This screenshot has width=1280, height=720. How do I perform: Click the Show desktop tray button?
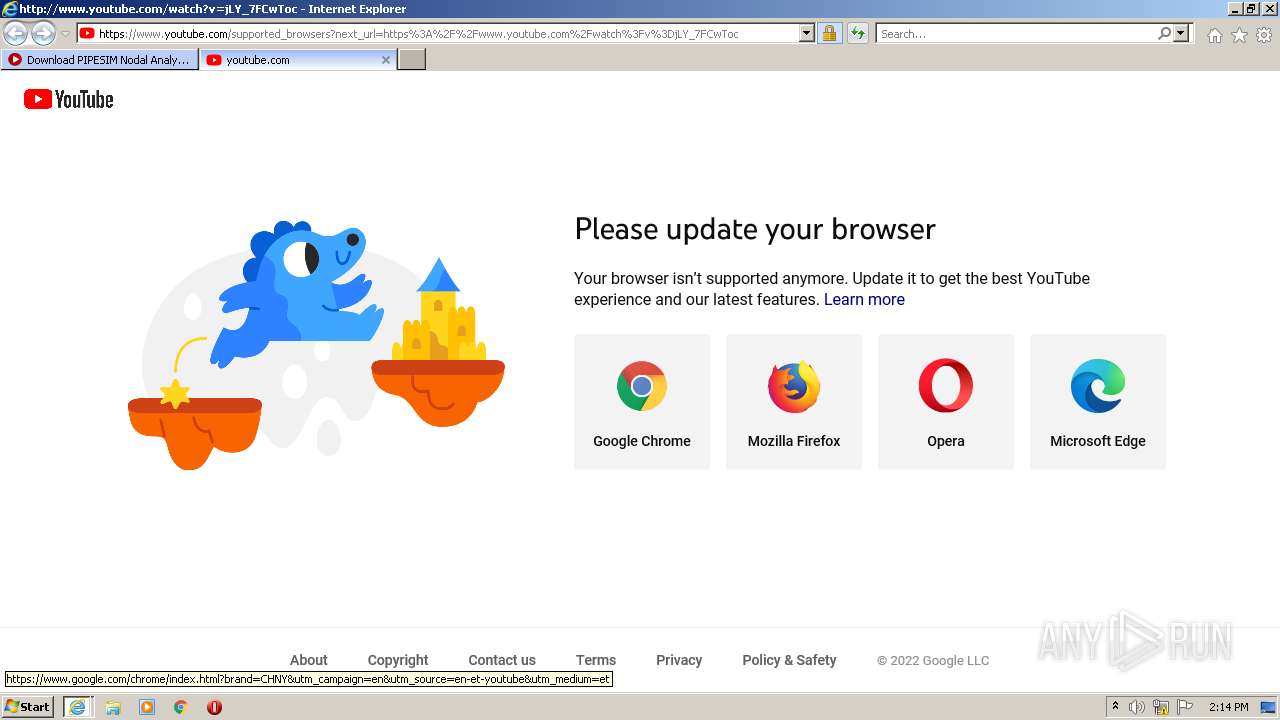coord(1269,707)
